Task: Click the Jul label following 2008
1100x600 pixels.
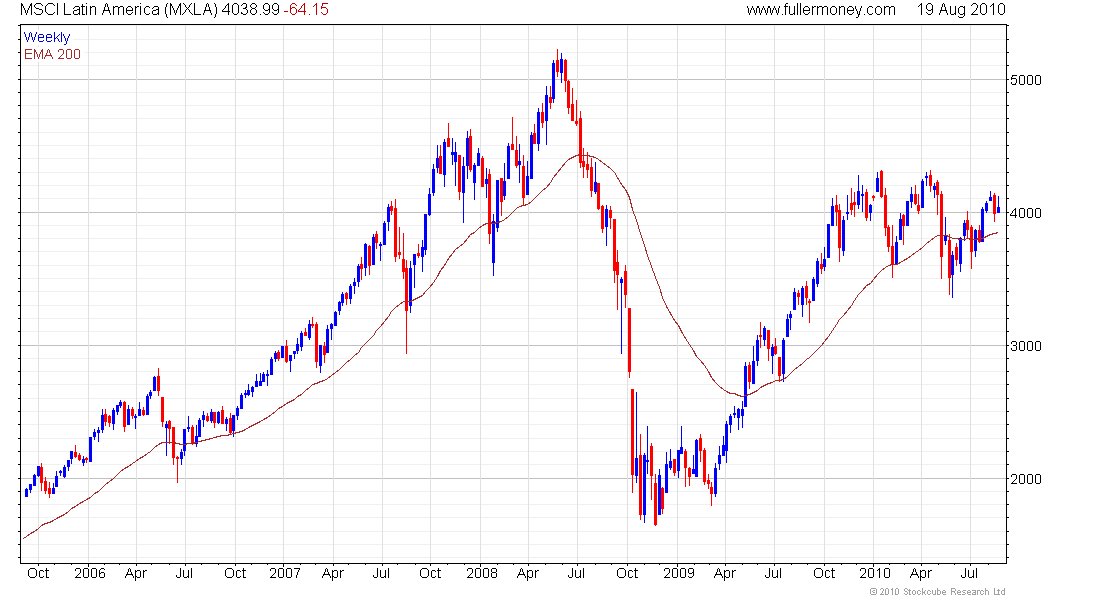Action: tap(577, 573)
